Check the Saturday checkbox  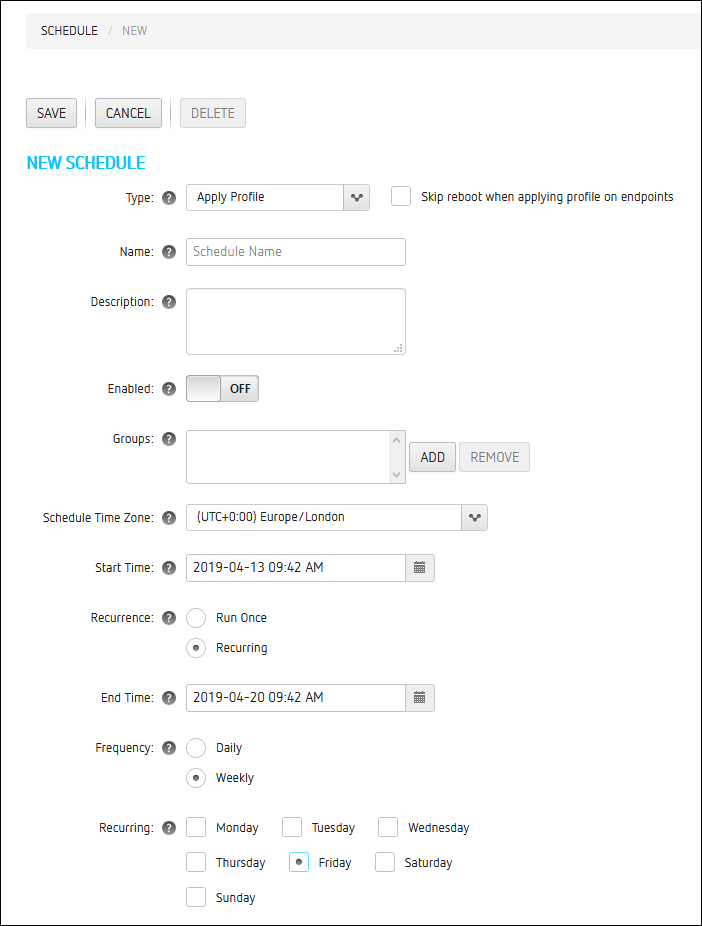click(385, 862)
